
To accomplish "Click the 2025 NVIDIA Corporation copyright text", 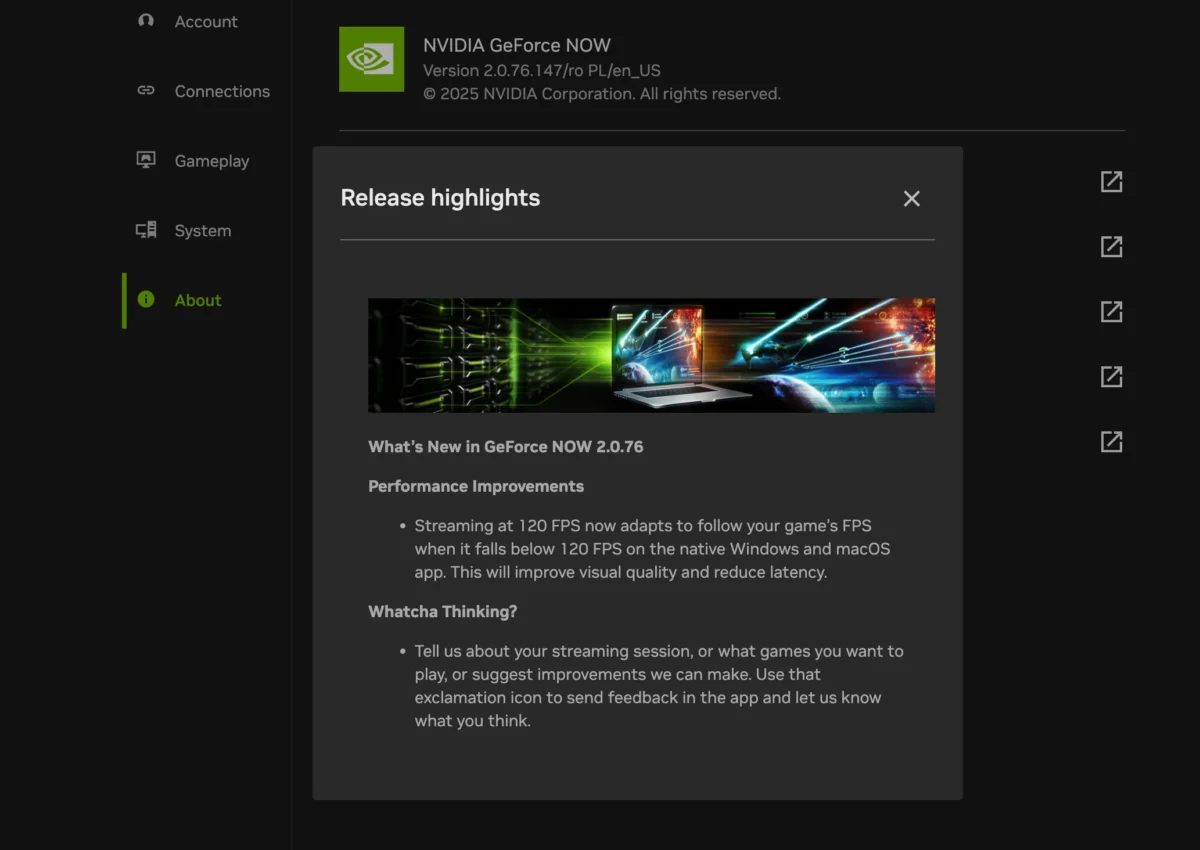I will point(602,94).
